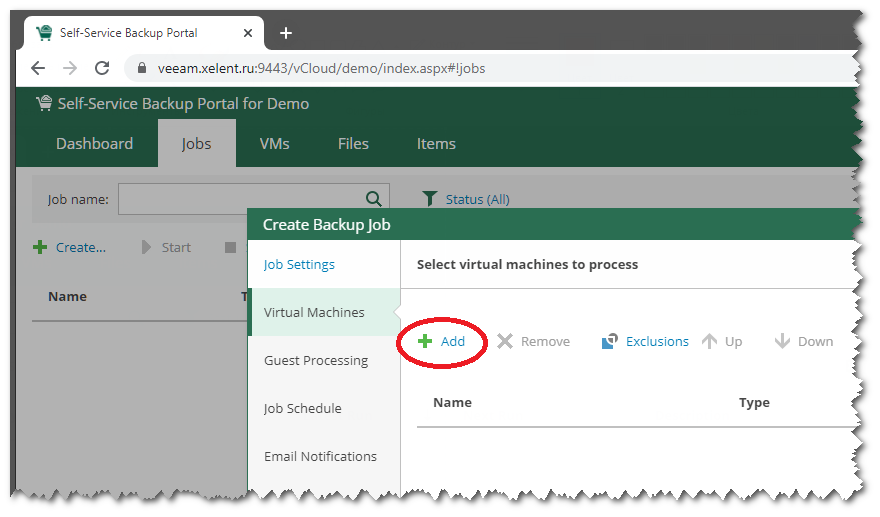This screenshot has height=517, width=880.
Task: Open a new browser tab with plus
Action: pyautogui.click(x=286, y=33)
